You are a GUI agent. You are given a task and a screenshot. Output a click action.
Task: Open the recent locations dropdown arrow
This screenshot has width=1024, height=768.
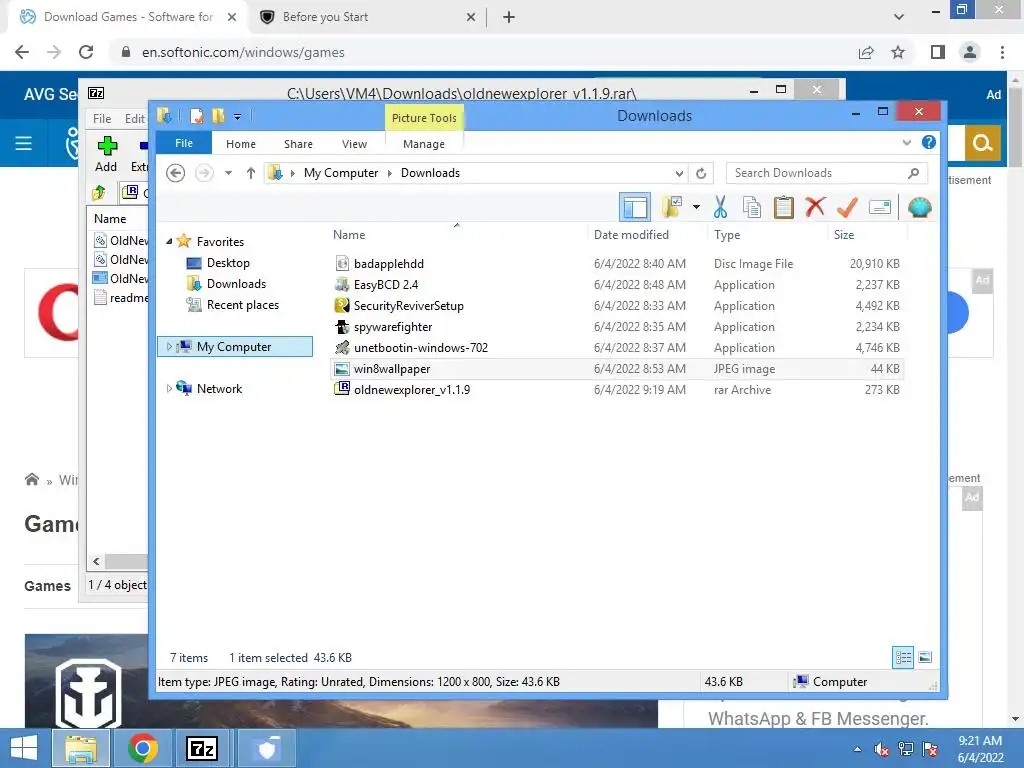pos(228,173)
